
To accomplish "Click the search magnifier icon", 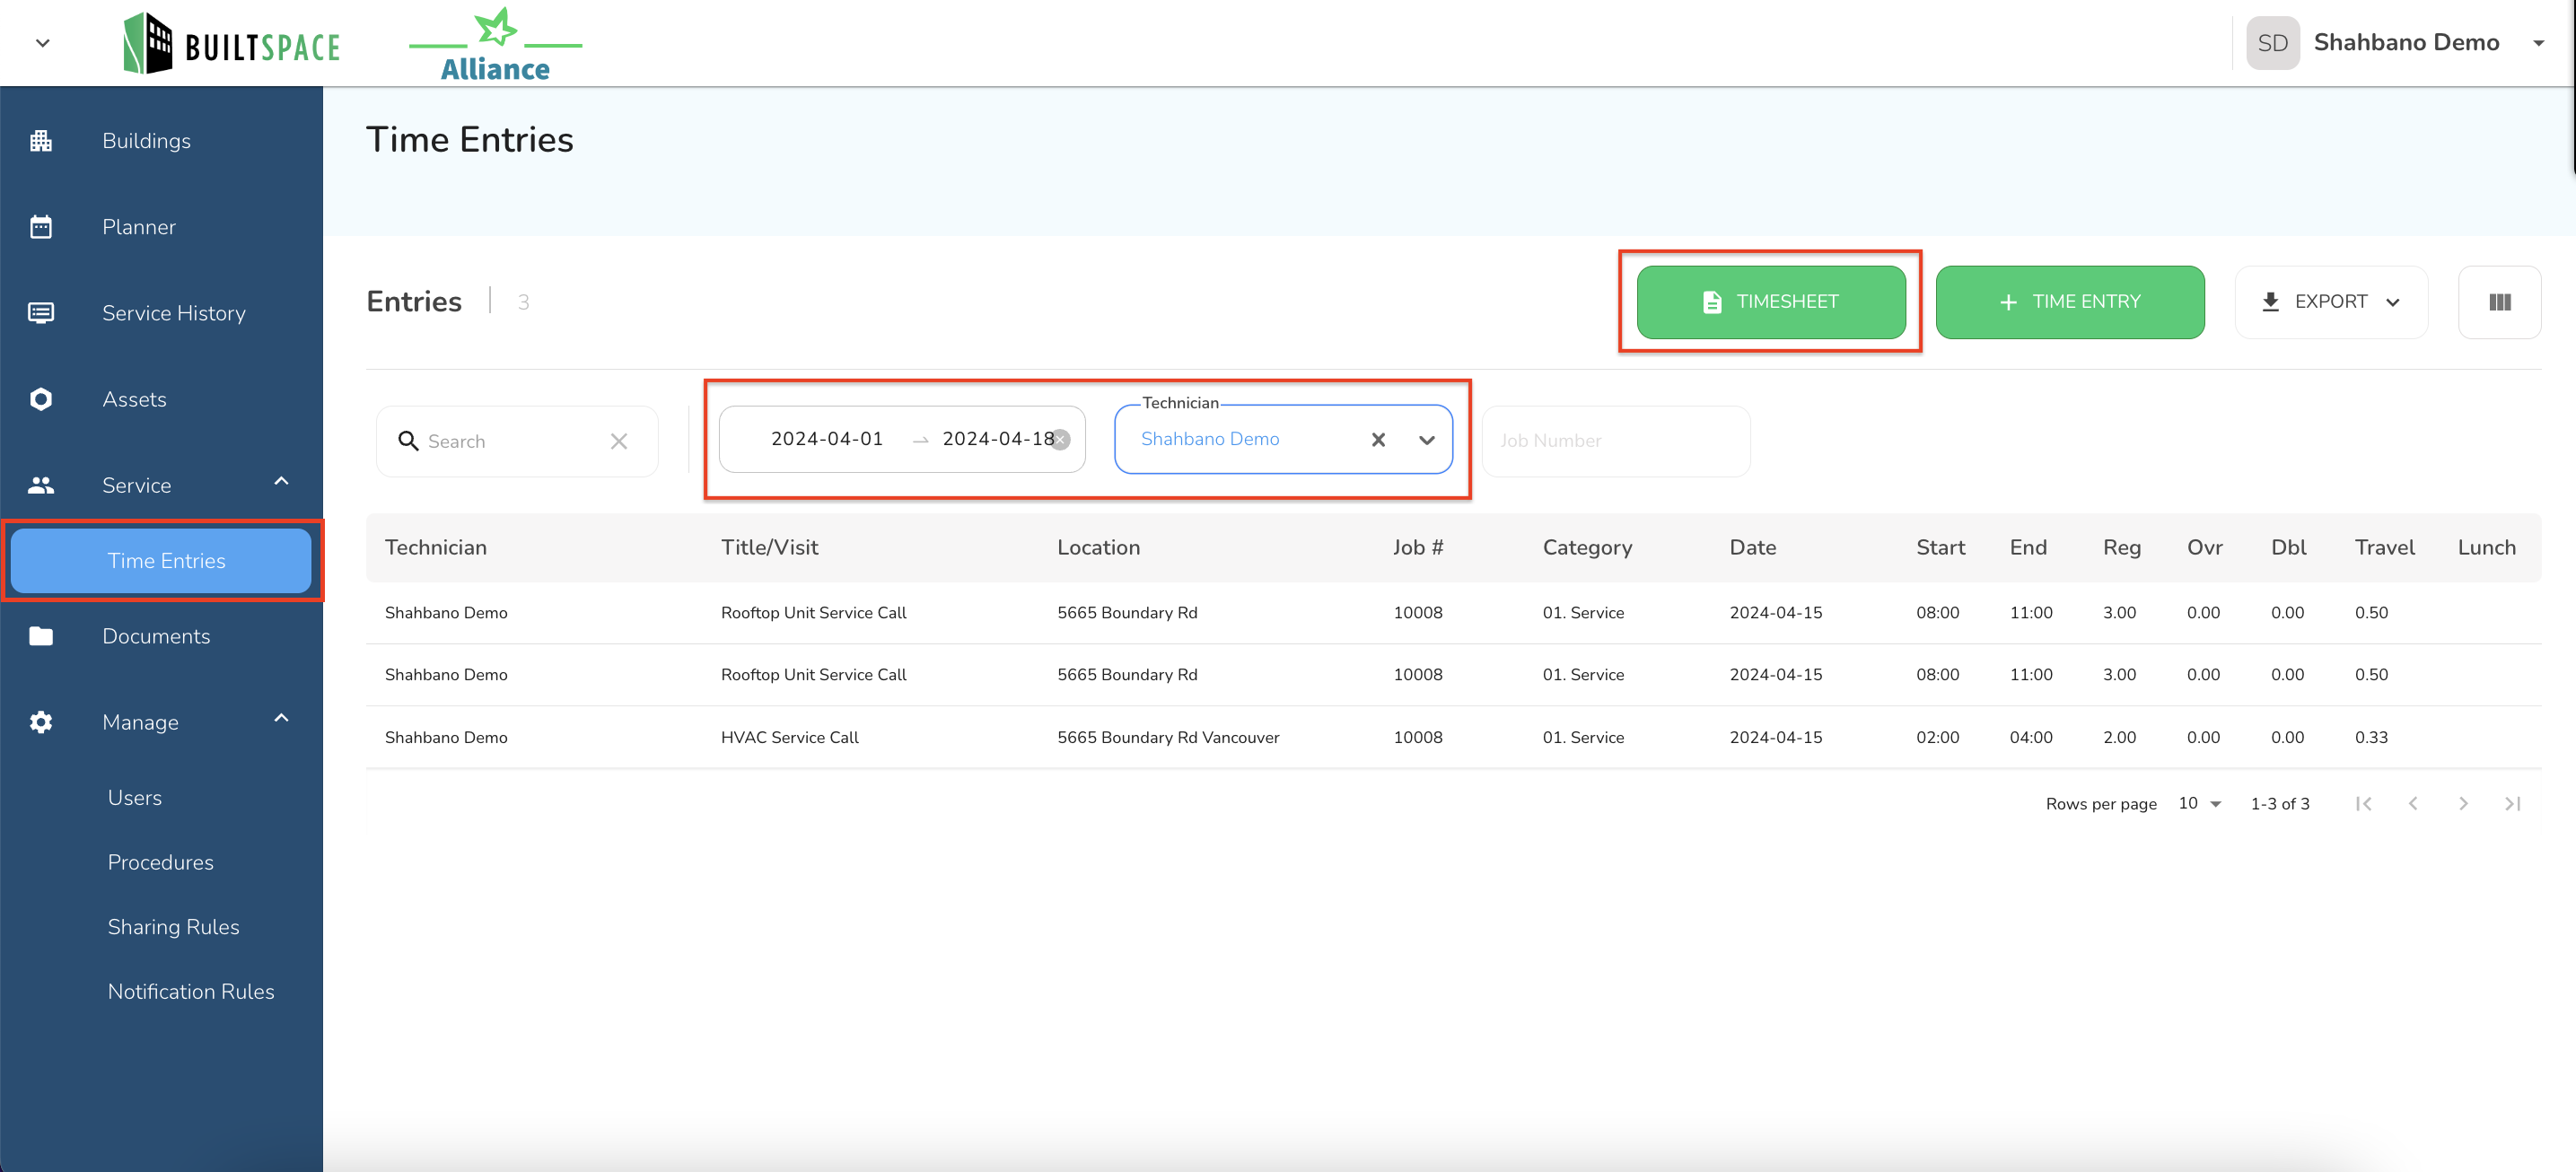I will coord(408,441).
